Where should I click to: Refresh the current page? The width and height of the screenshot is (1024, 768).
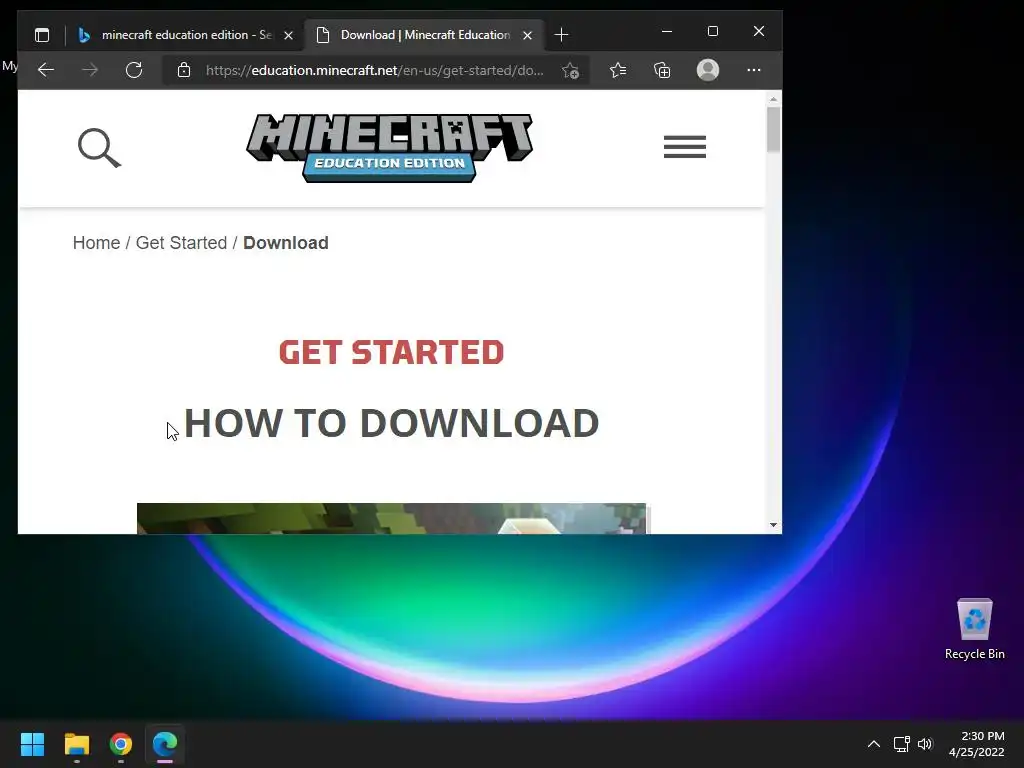[134, 70]
